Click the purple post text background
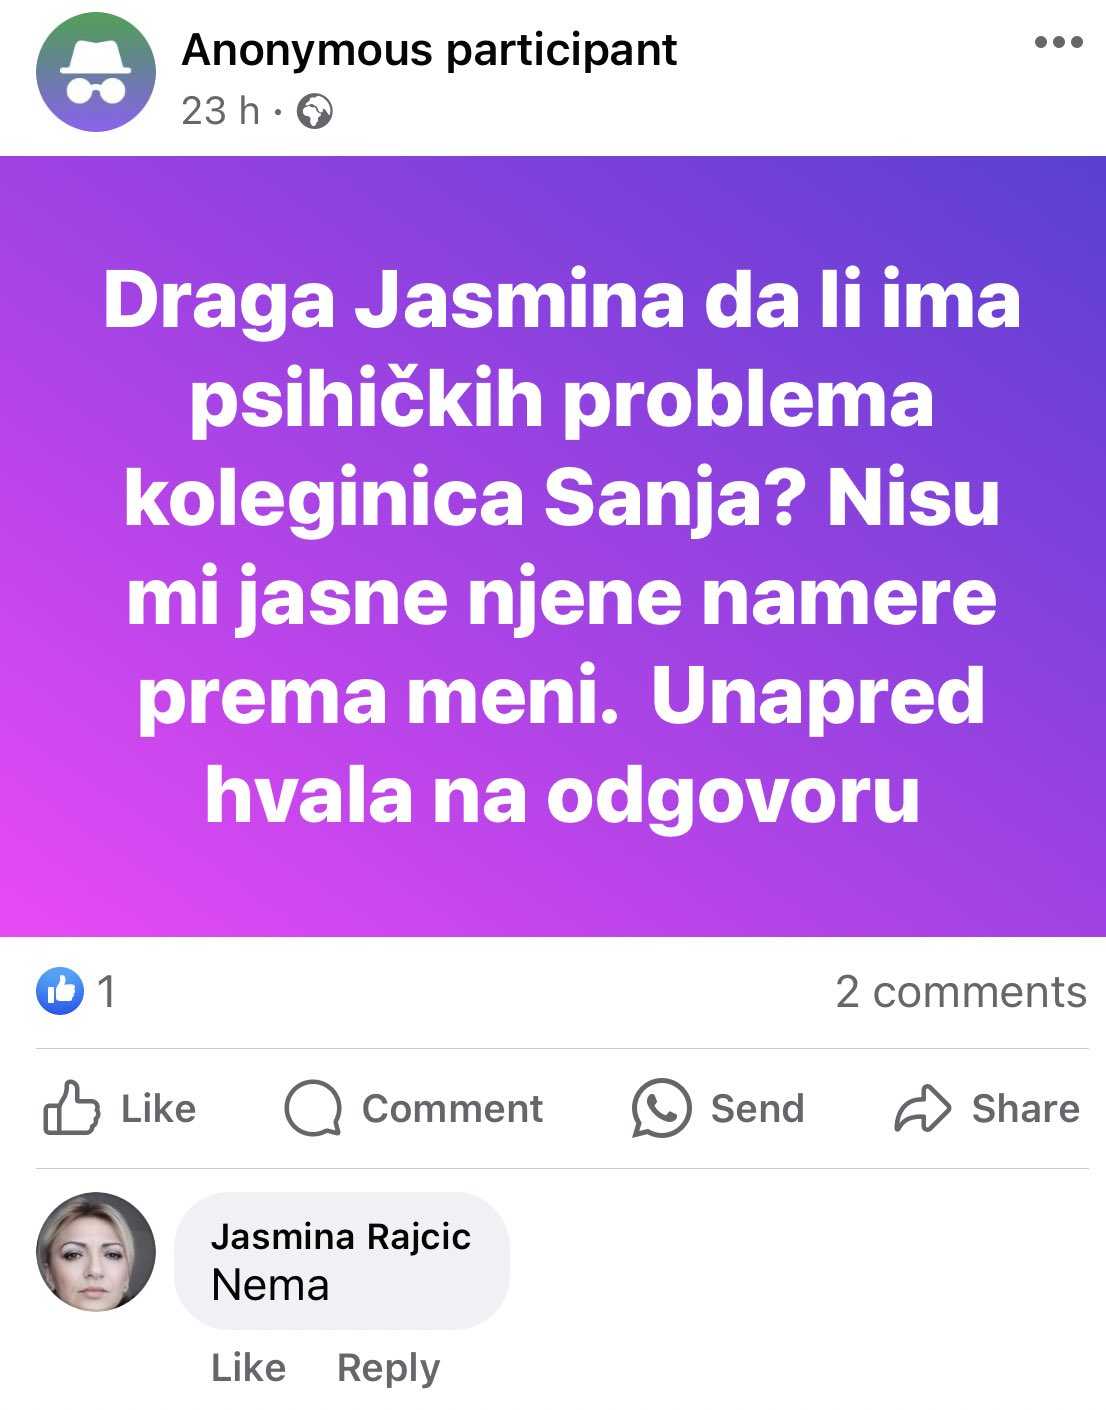Image resolution: width=1106 pixels, height=1410 pixels. [x=553, y=546]
